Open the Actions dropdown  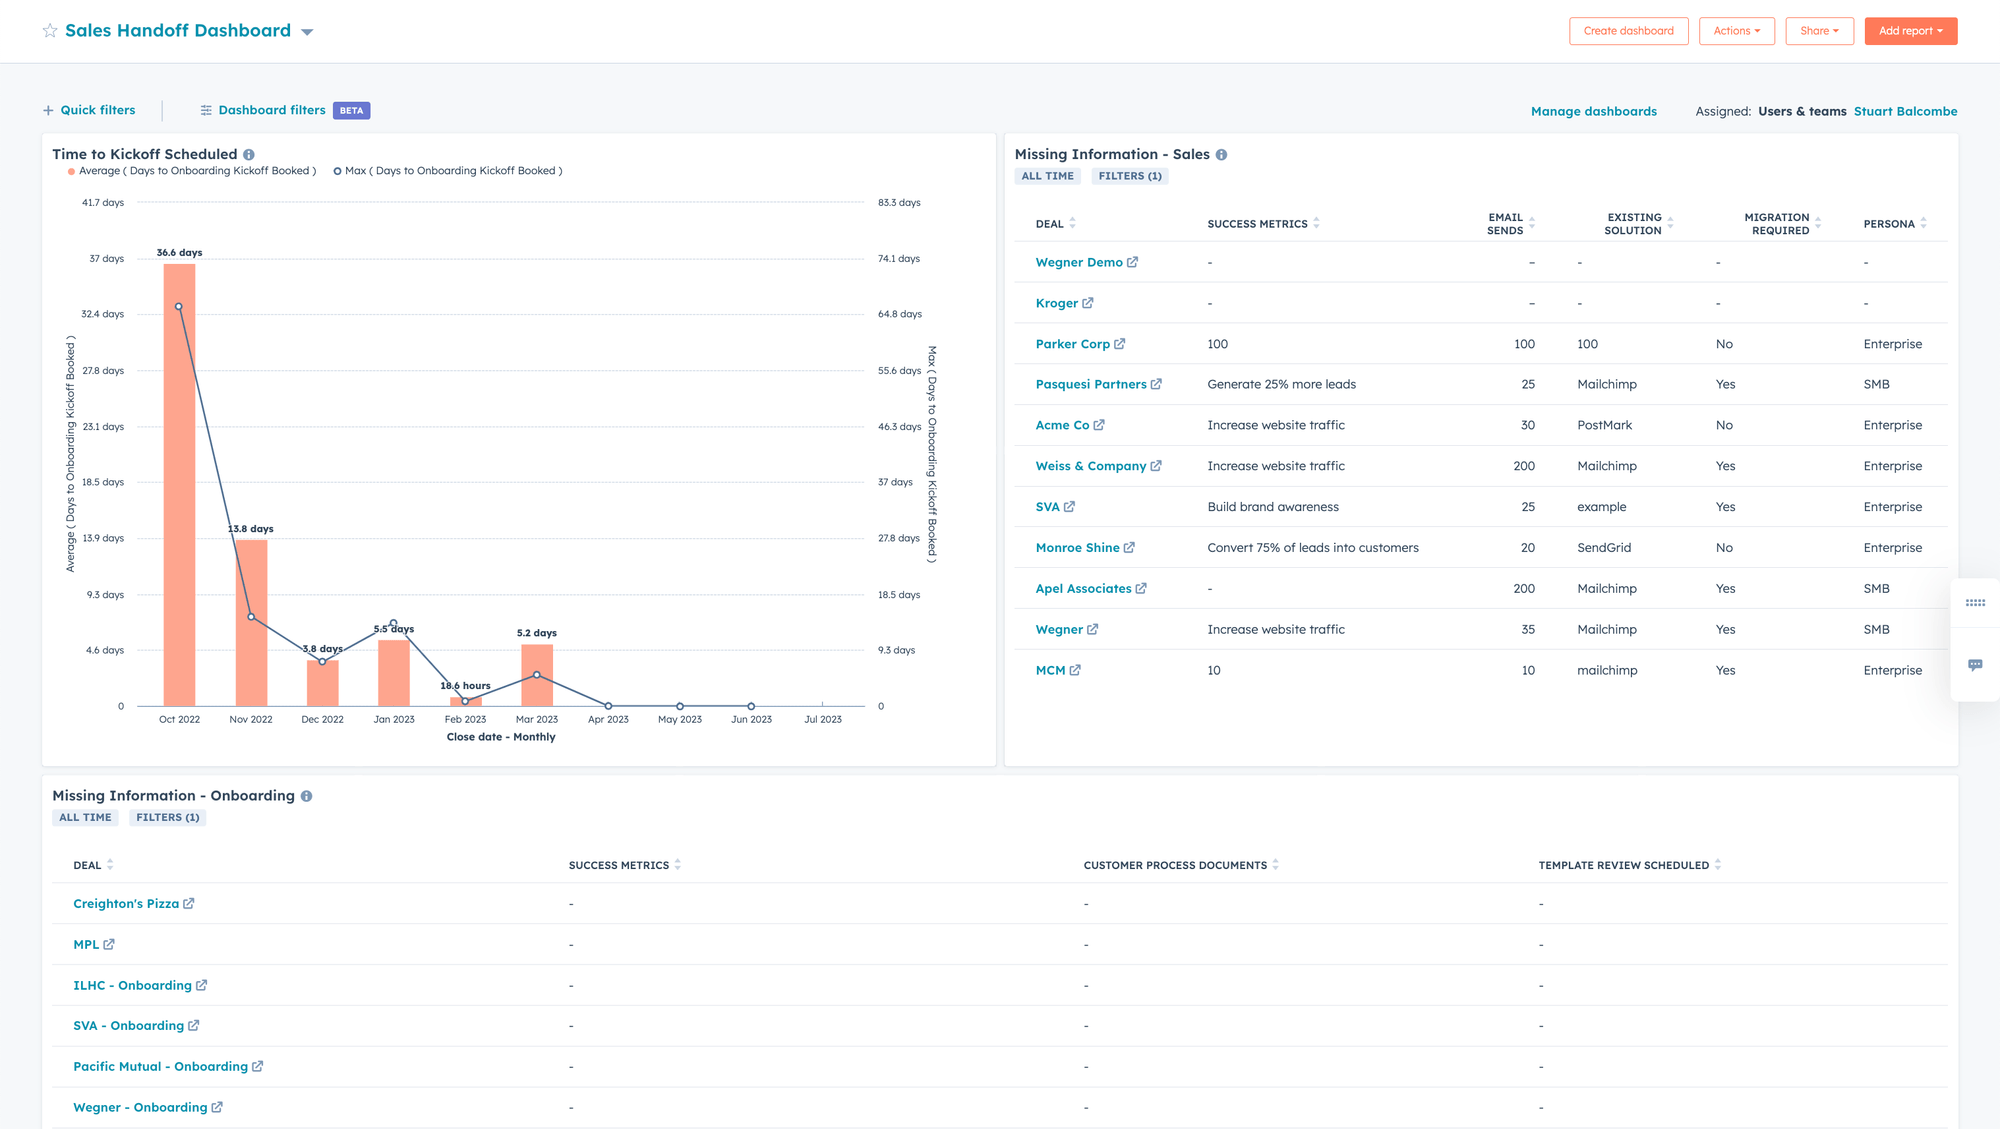pos(1736,31)
